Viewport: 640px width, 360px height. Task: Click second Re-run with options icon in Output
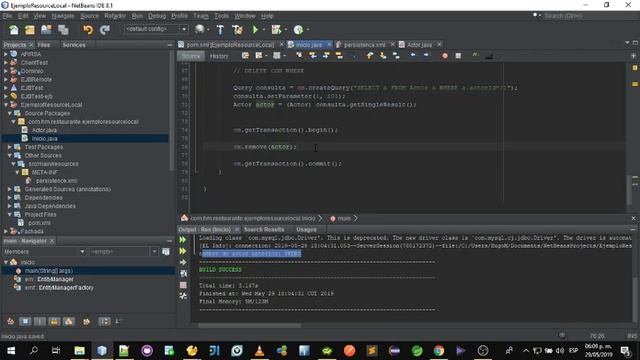click(x=183, y=251)
